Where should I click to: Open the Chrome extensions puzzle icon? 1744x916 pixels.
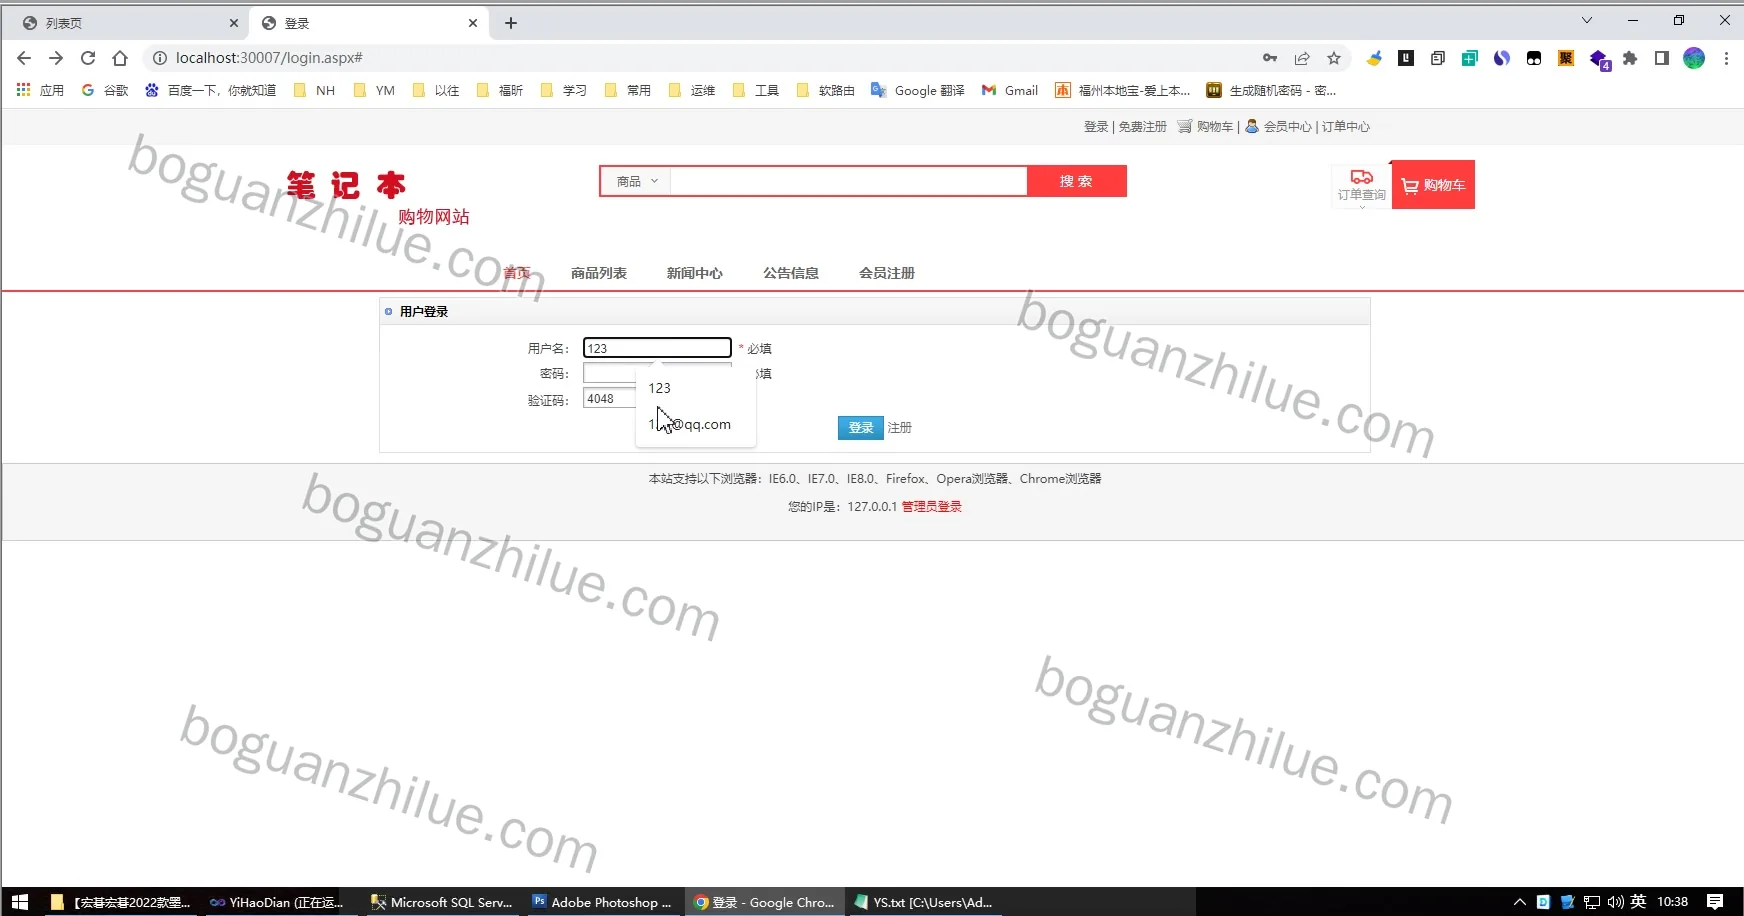point(1630,58)
